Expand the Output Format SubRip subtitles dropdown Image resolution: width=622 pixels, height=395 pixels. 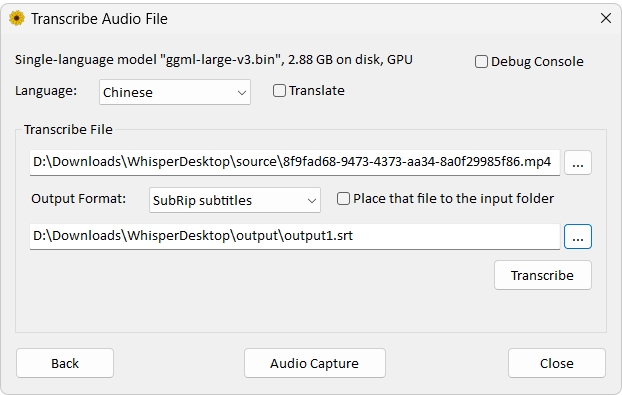[x=235, y=200]
